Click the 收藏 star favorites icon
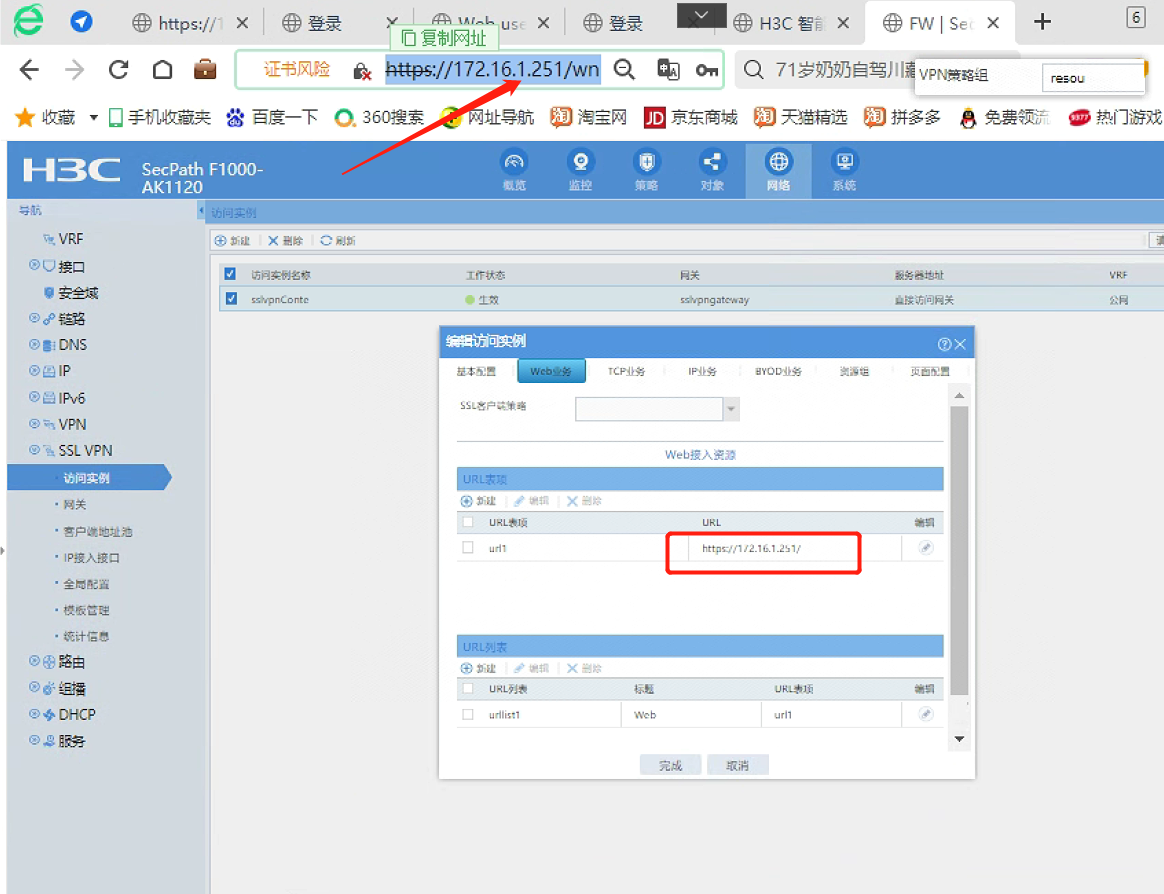1164x894 pixels. tap(24, 117)
